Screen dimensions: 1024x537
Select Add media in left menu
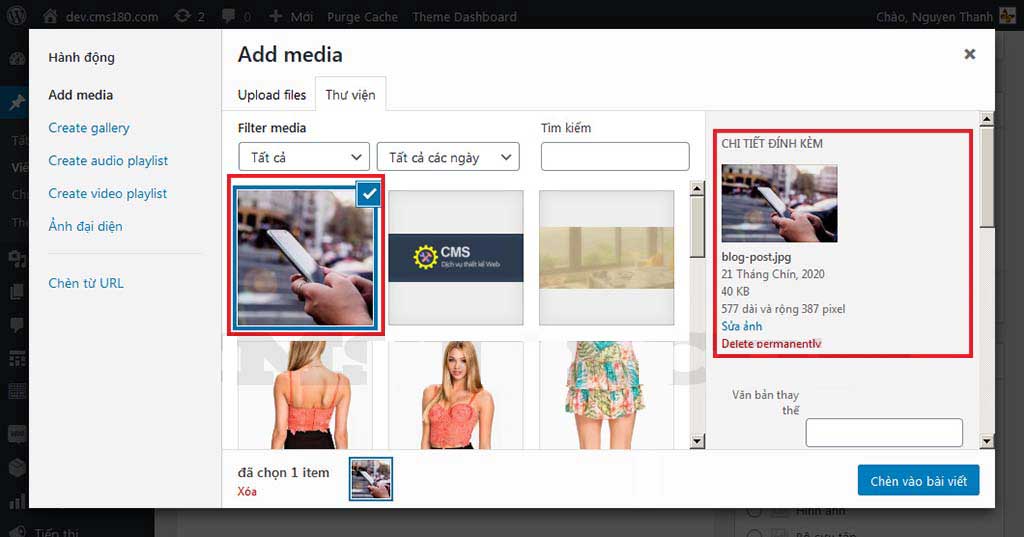[x=80, y=95]
